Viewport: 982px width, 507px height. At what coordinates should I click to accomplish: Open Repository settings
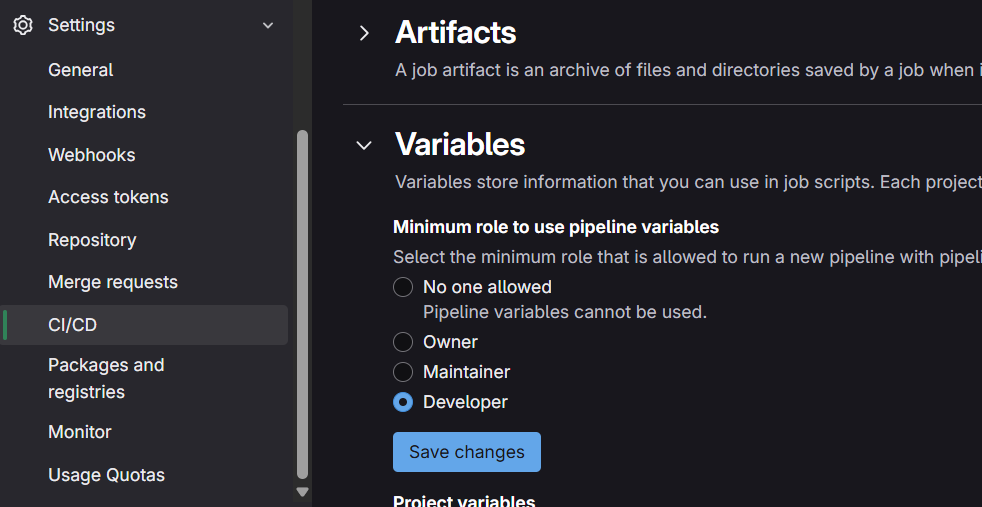click(x=92, y=240)
